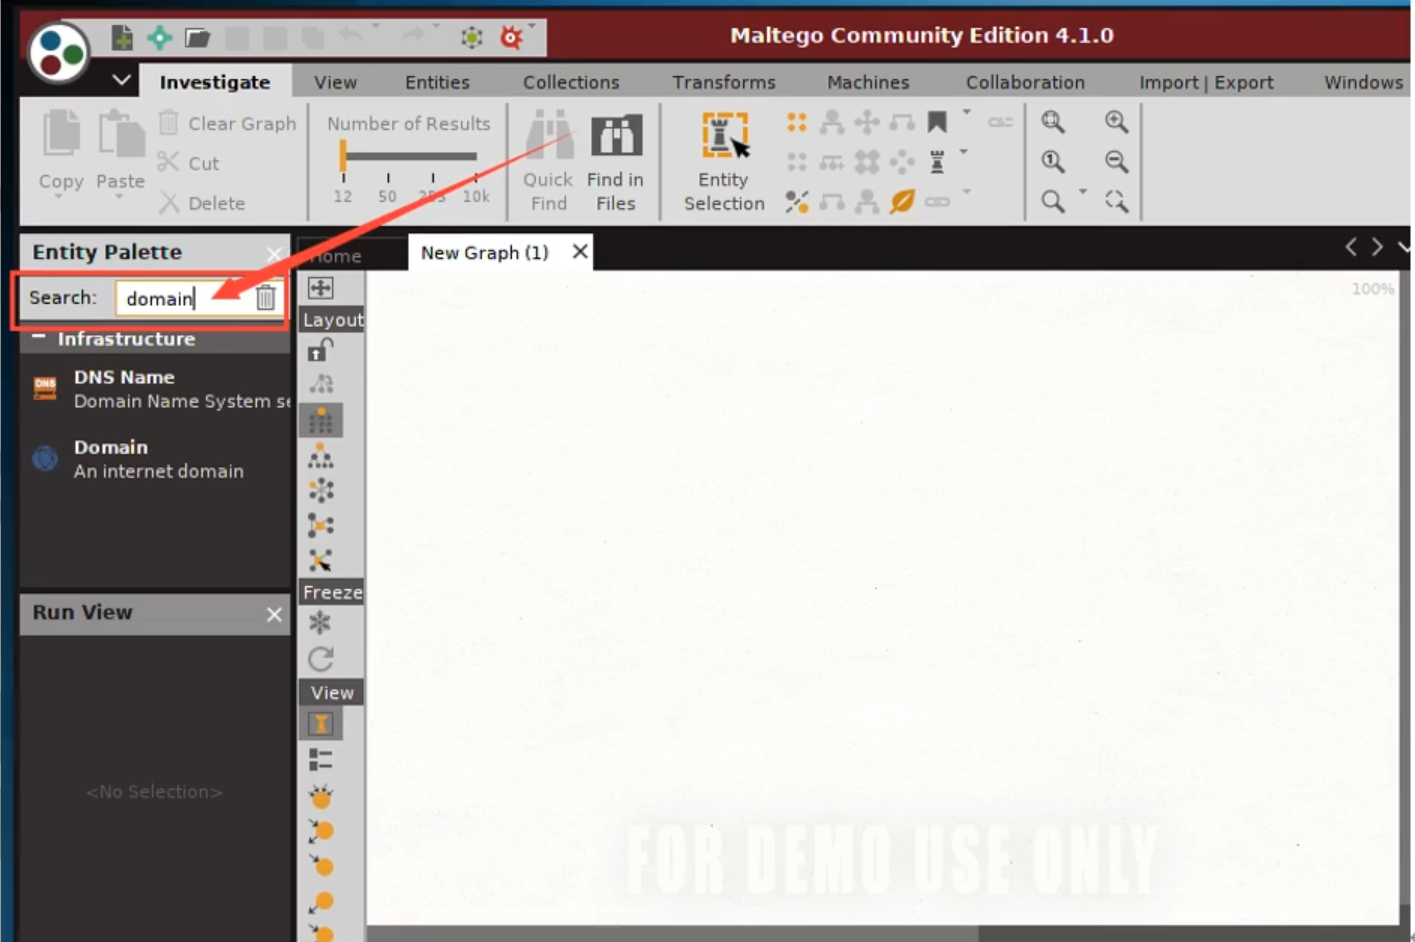Open a graph file with the folder icon

coord(198,38)
